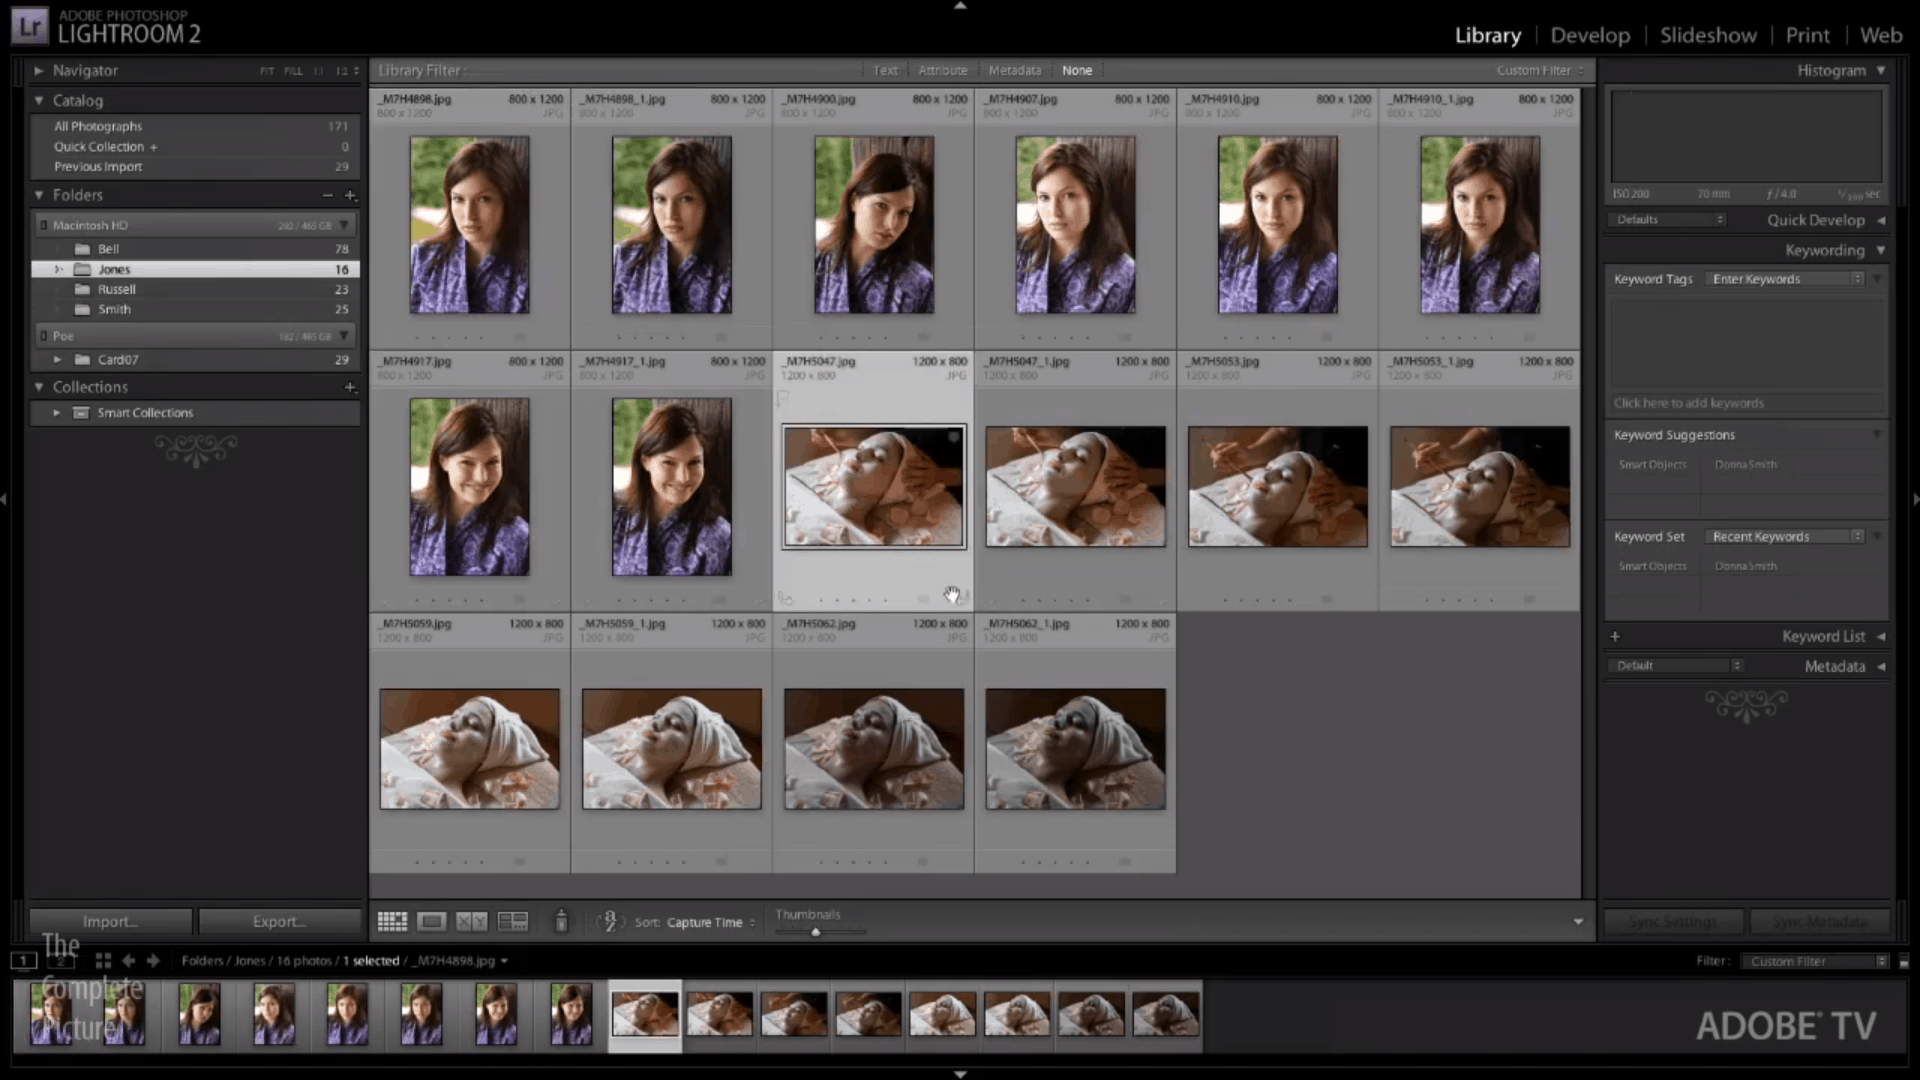Click the filmstrip grid view icon

pos(103,960)
